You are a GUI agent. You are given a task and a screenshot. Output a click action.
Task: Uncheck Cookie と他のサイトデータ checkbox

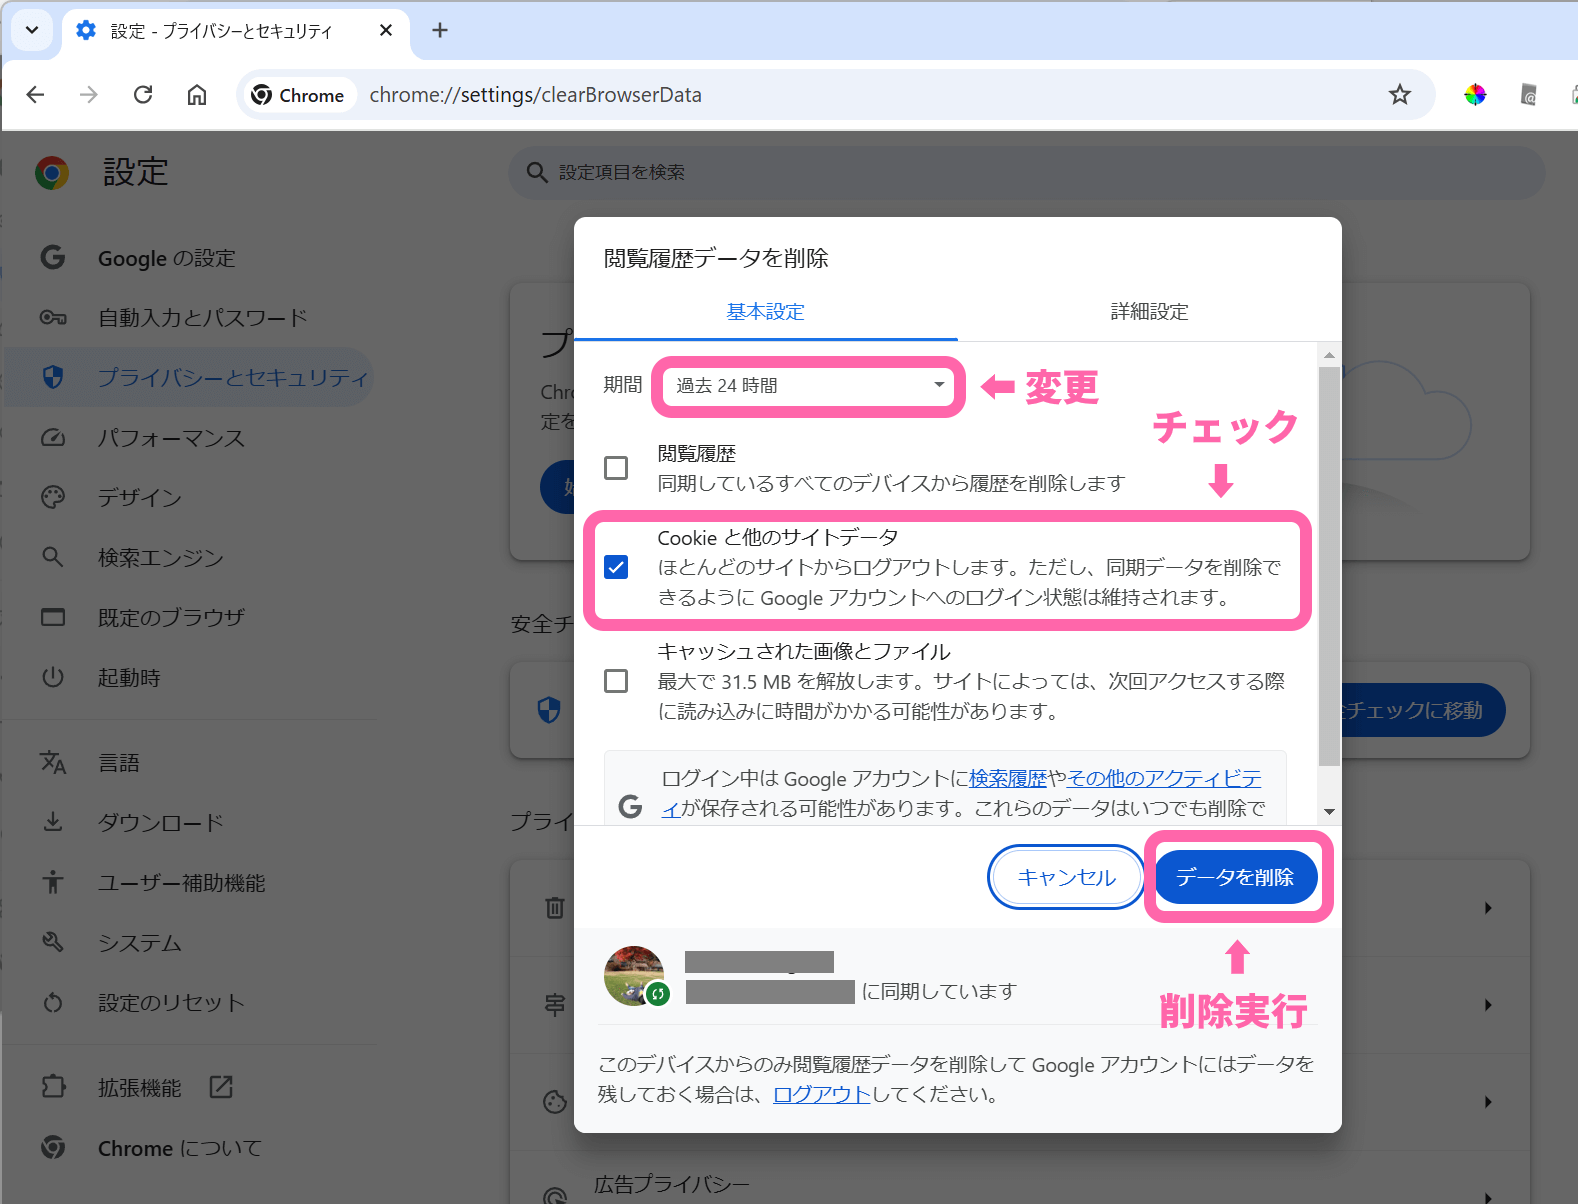pos(616,567)
